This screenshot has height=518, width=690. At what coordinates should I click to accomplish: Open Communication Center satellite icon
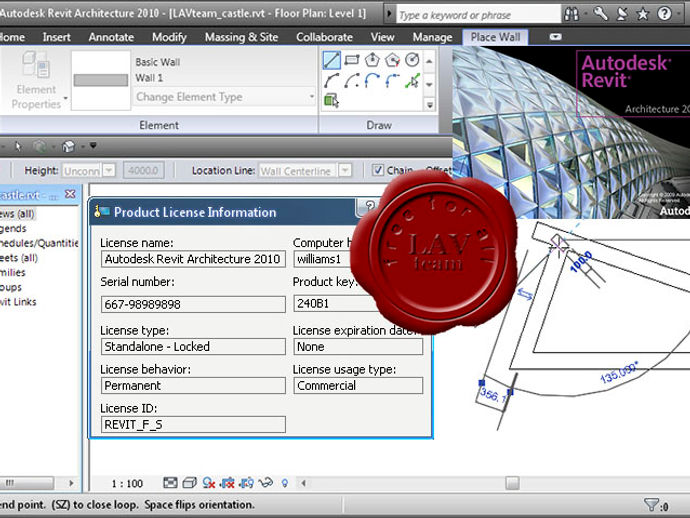point(622,14)
